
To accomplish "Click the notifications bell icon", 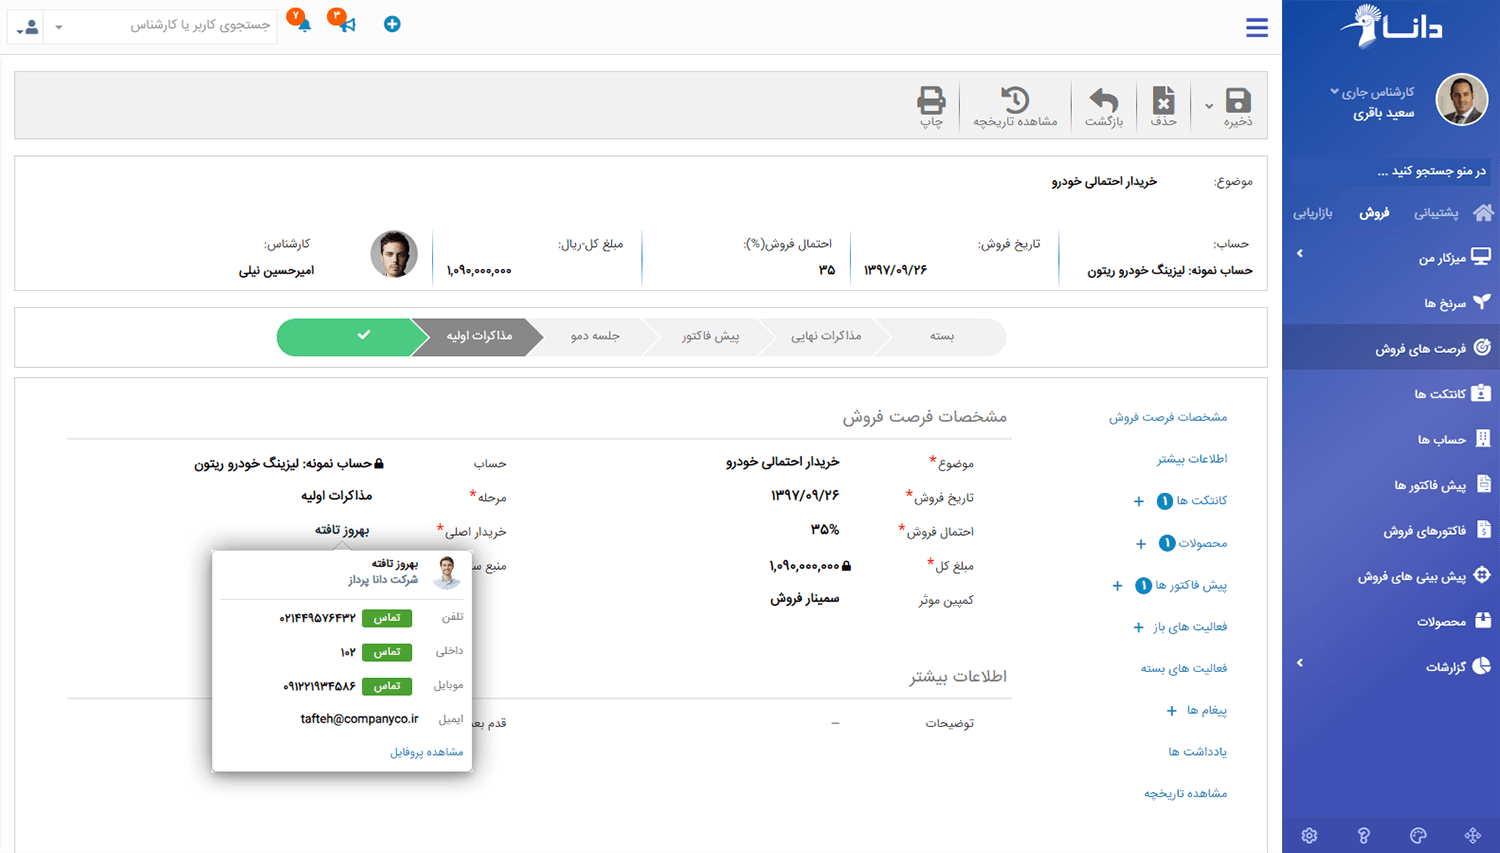I will click(x=304, y=24).
